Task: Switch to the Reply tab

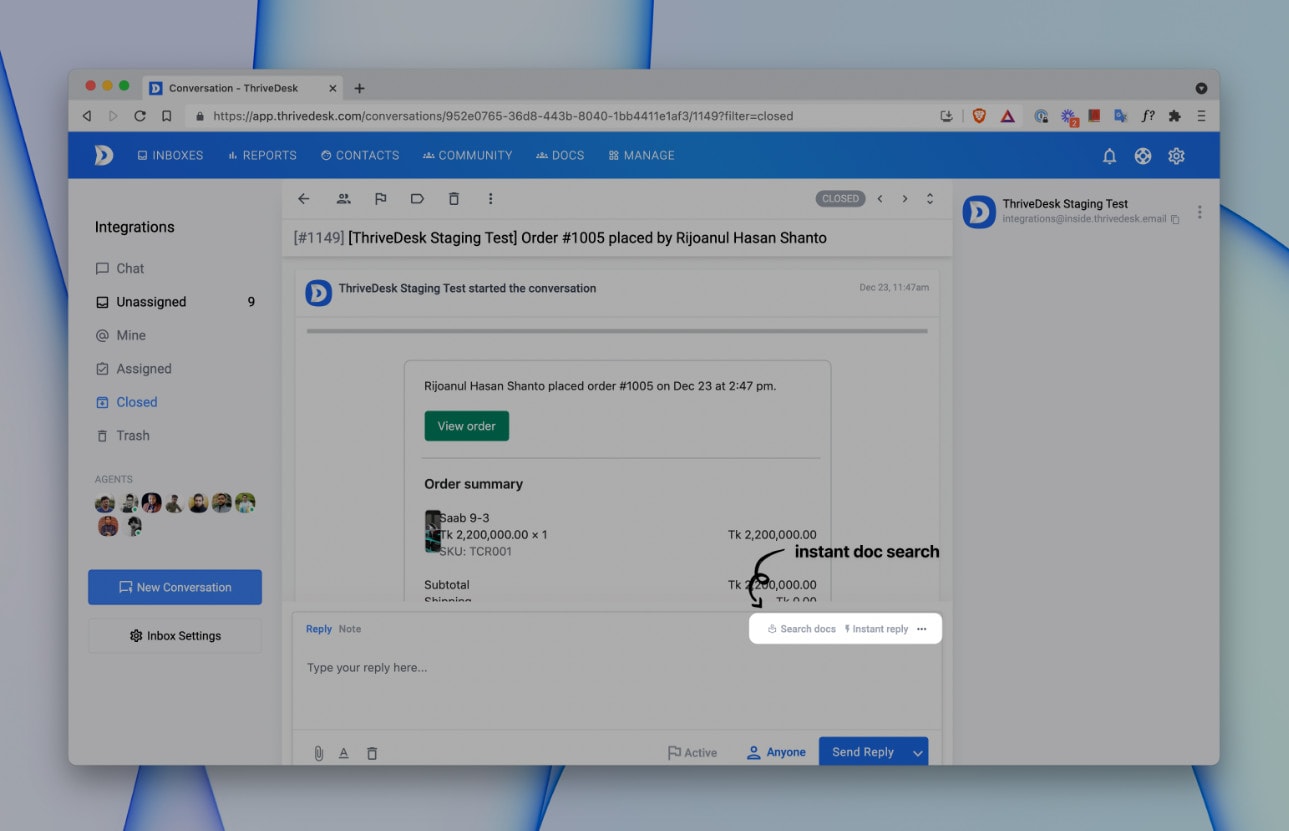Action: (x=319, y=629)
